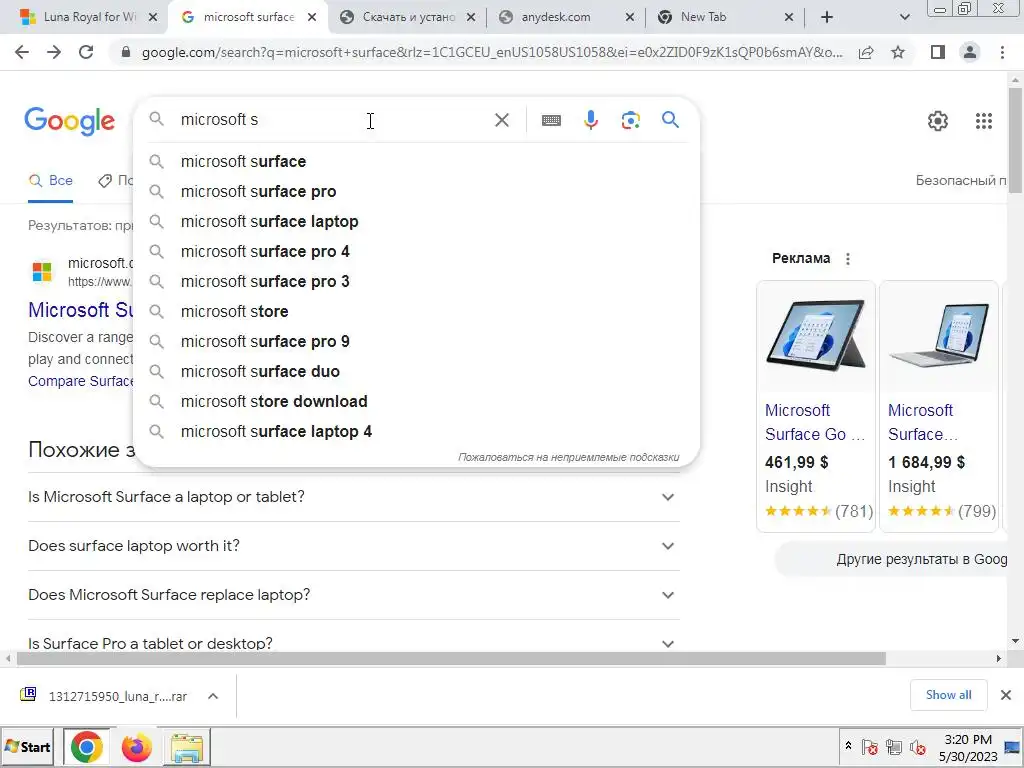Screen dimensions: 1024x768
Task: Open Chrome from the taskbar
Action: click(87, 746)
